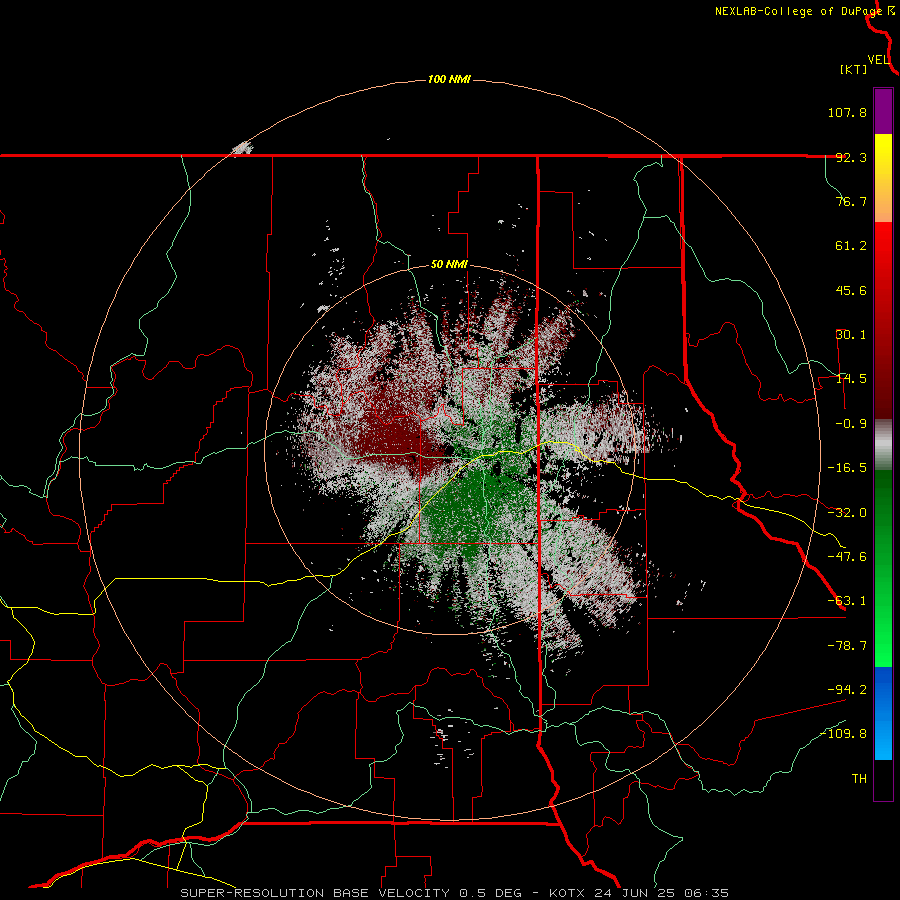Click the Super-Resolution Base Velocity caption
The image size is (900, 900).
(x=455, y=893)
